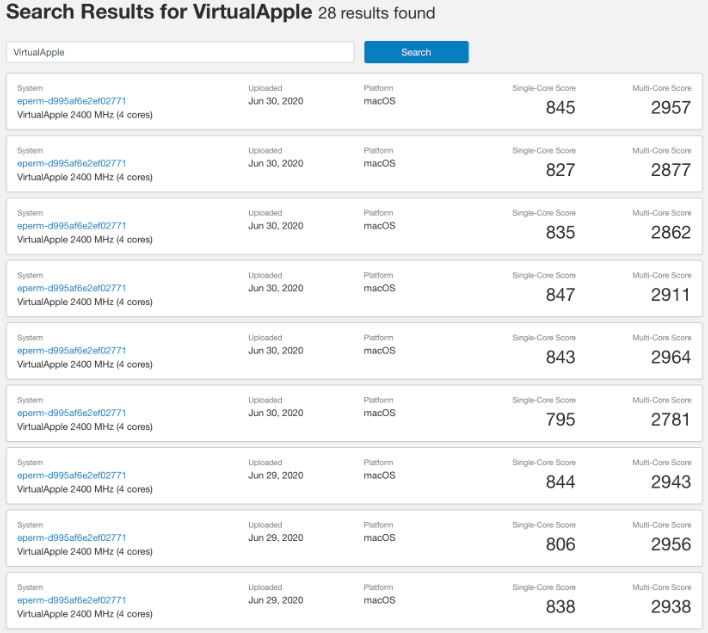Click the single-core score 827
Screen dimensions: 708x633
click(560, 170)
